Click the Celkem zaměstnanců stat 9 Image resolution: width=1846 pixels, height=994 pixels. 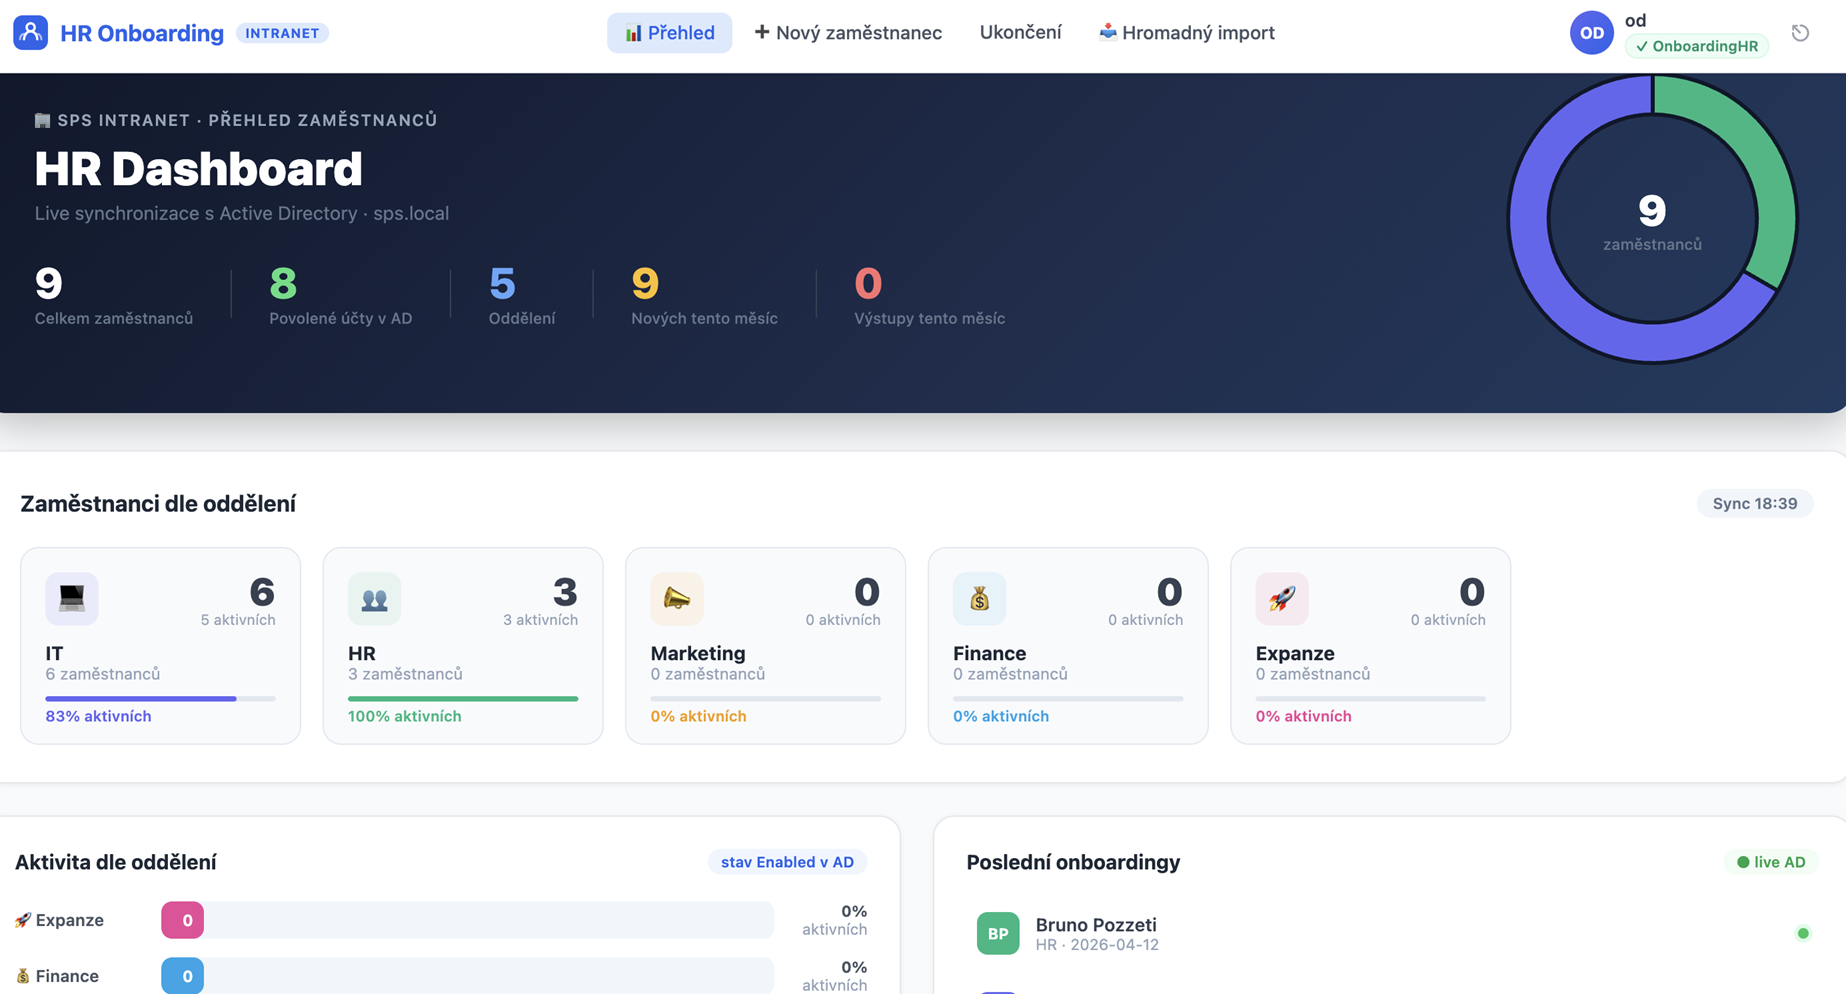(x=114, y=295)
